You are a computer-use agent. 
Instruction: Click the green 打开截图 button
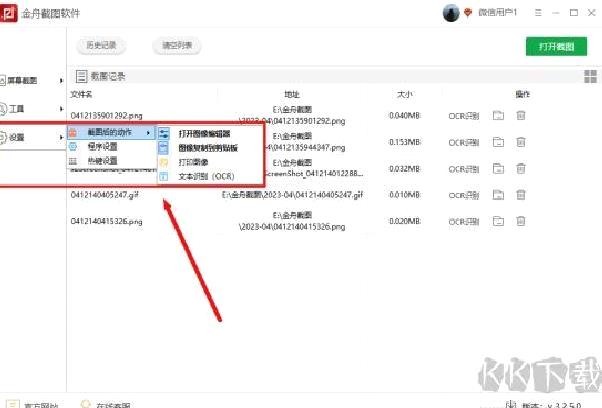click(x=556, y=46)
